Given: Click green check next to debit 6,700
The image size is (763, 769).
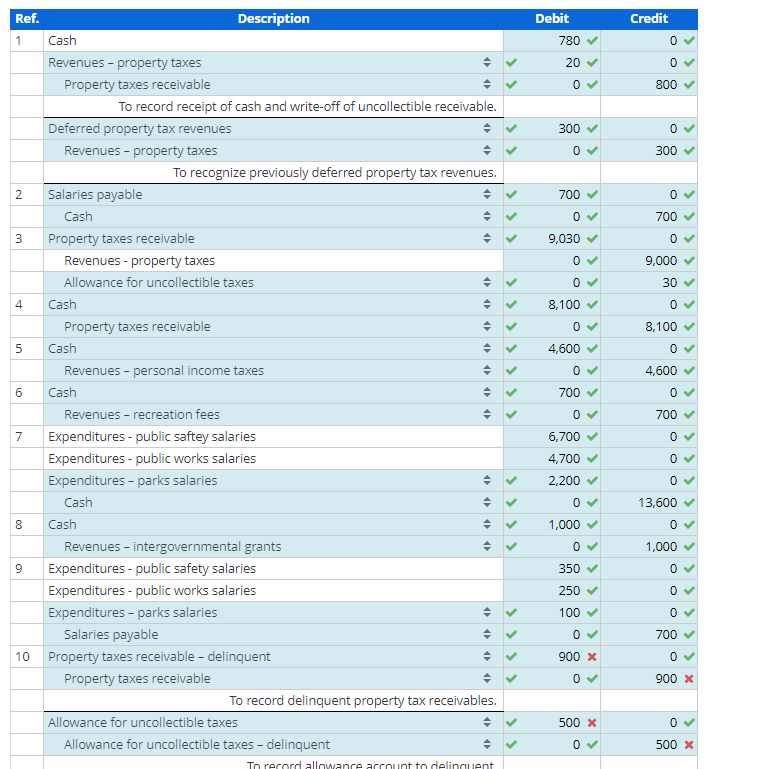Looking at the screenshot, I should pyautogui.click(x=592, y=436).
